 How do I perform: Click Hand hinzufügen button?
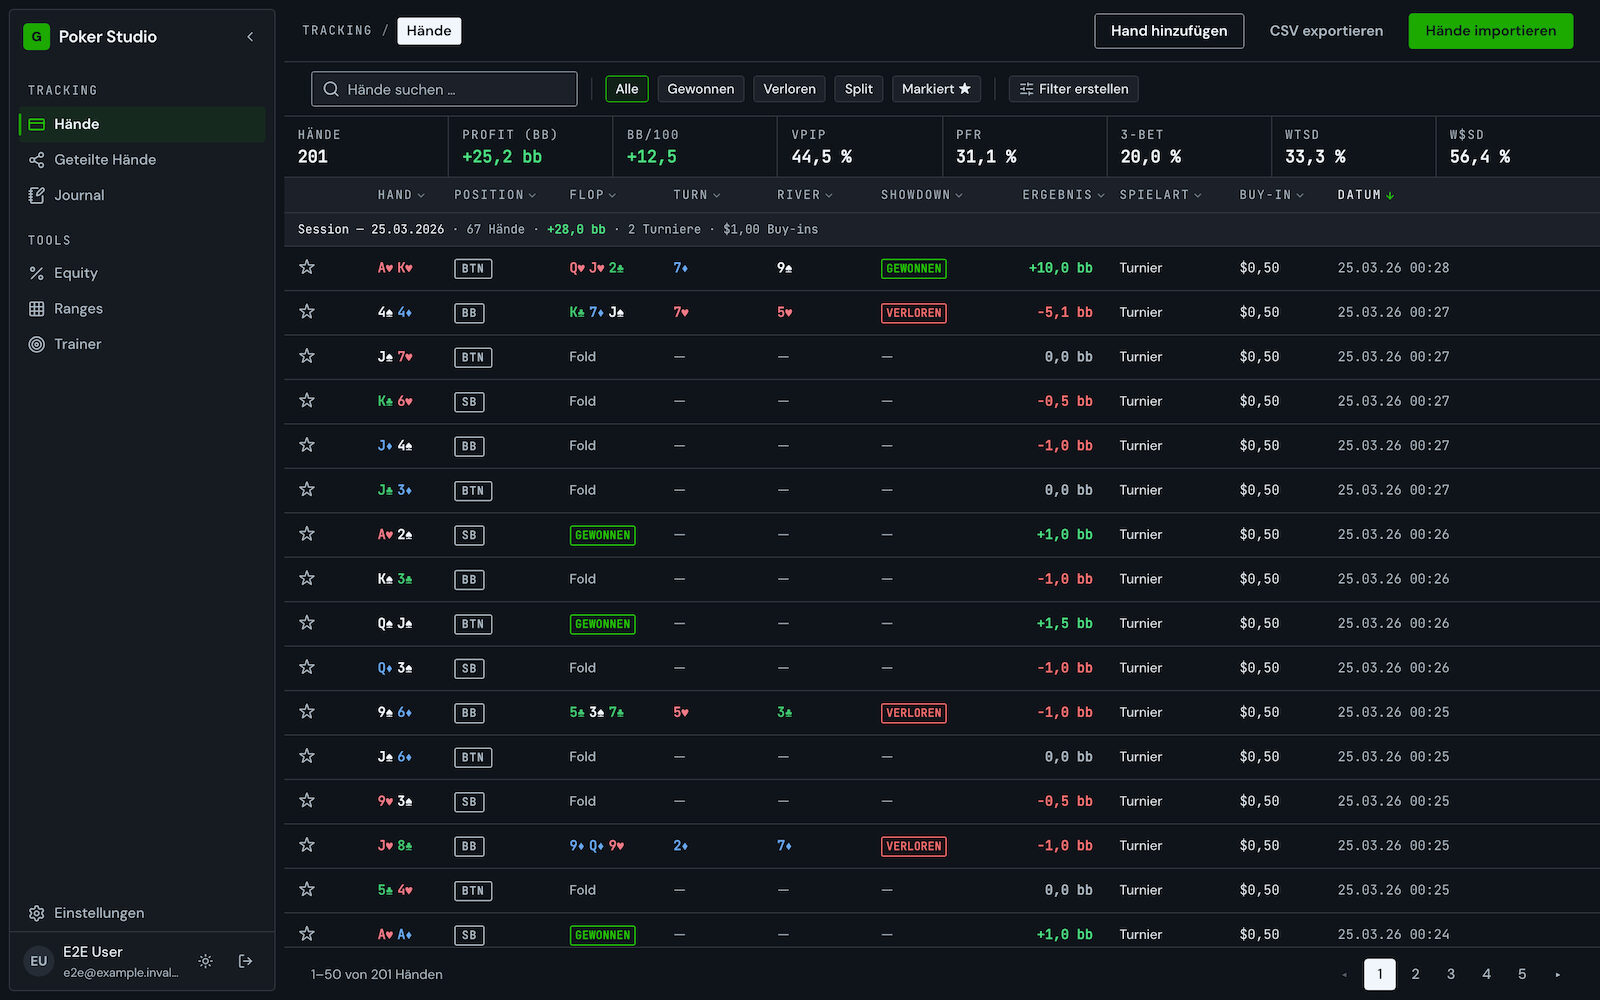(1169, 31)
